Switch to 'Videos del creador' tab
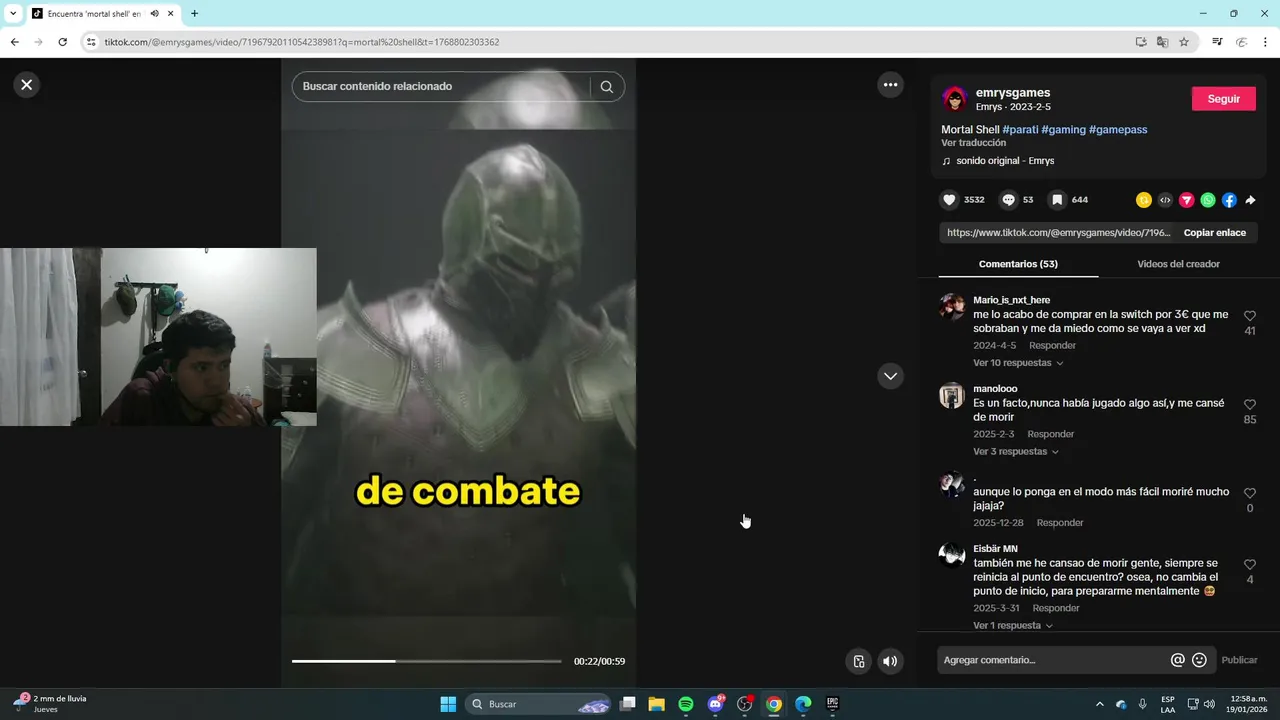Viewport: 1280px width, 720px height. click(1178, 264)
